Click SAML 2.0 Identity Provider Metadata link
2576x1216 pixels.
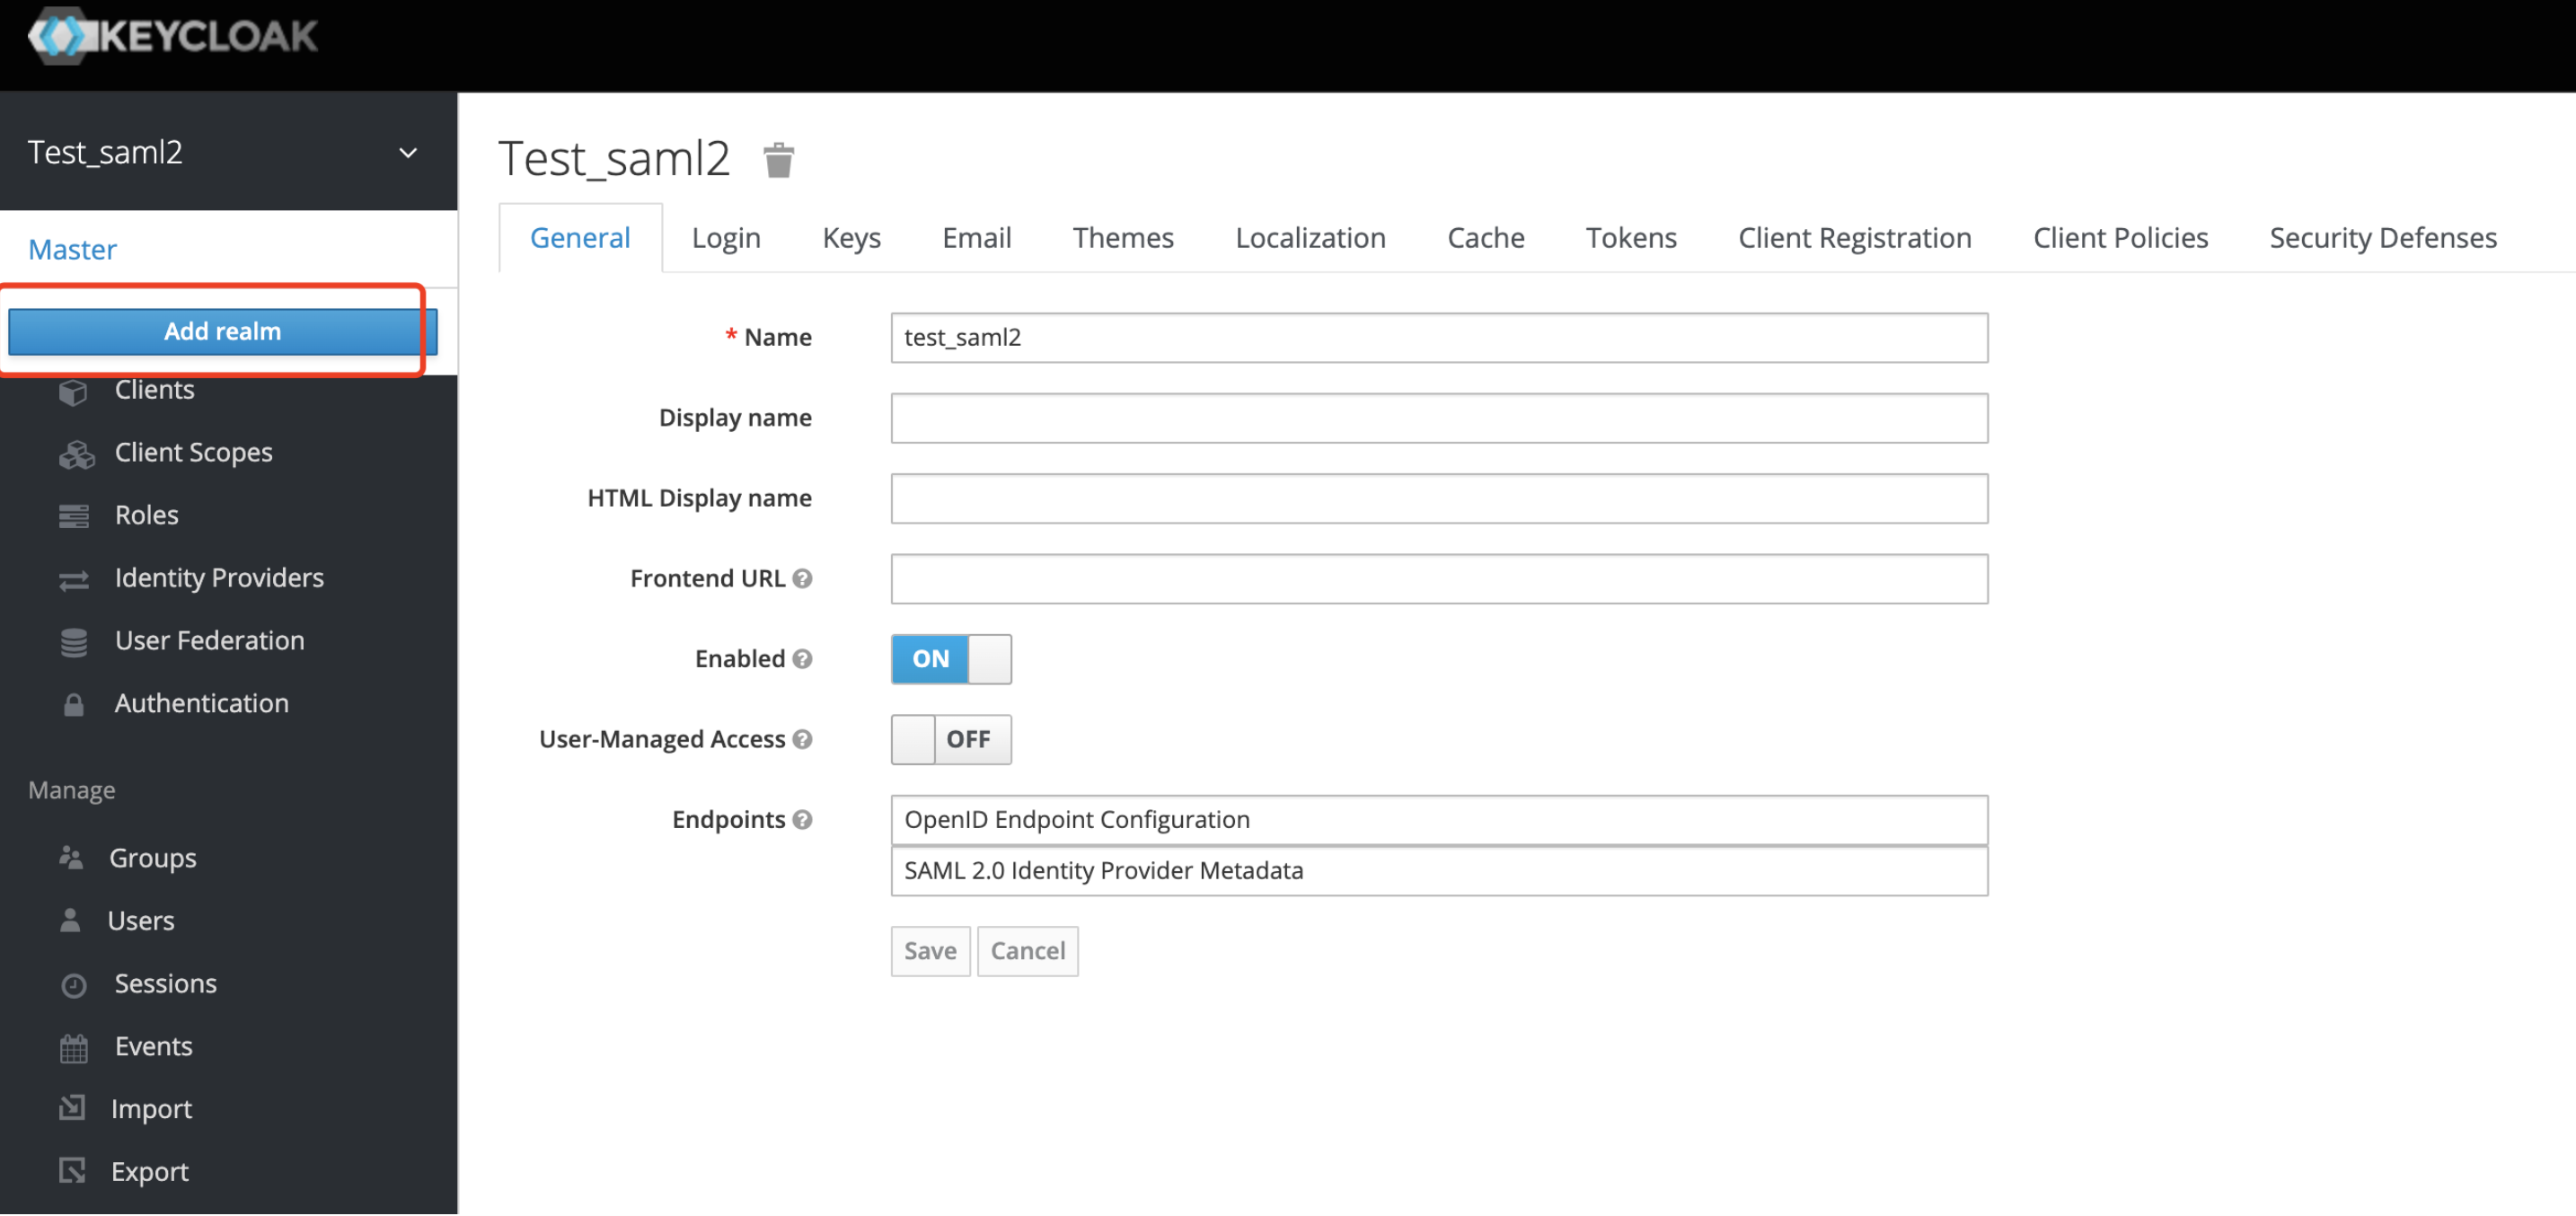click(1102, 869)
